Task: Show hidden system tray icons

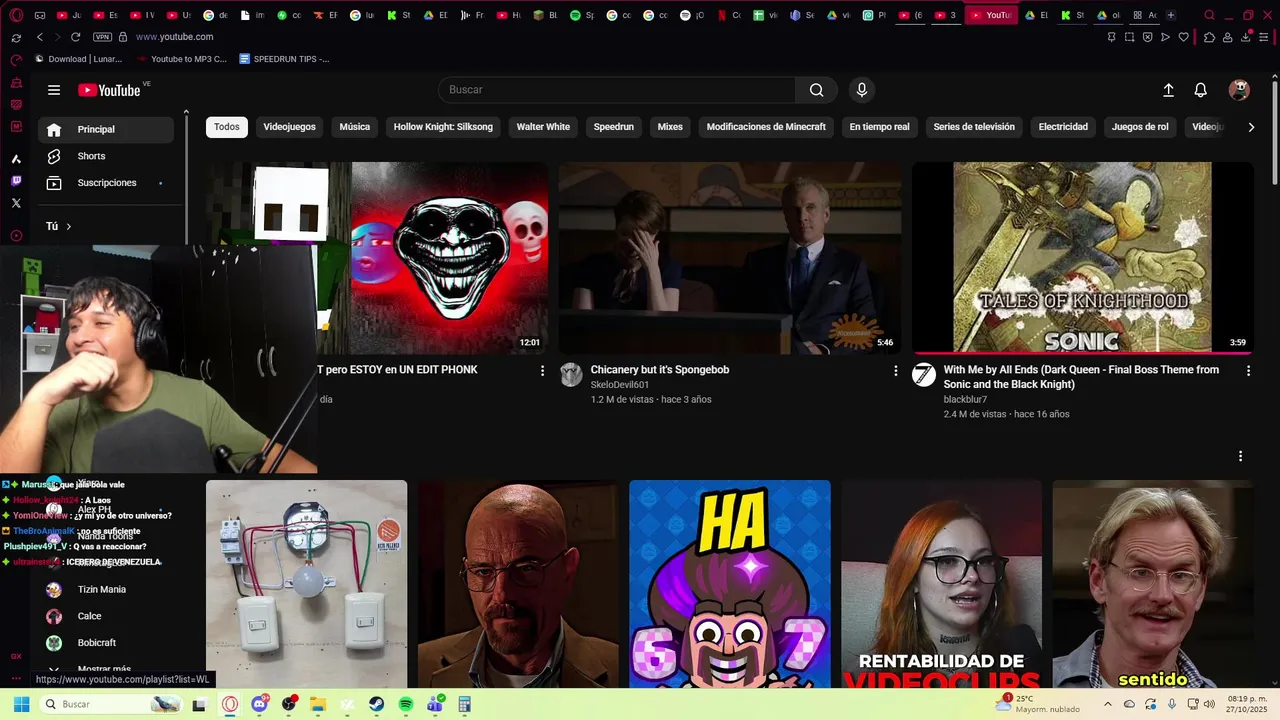Action: point(1107,704)
